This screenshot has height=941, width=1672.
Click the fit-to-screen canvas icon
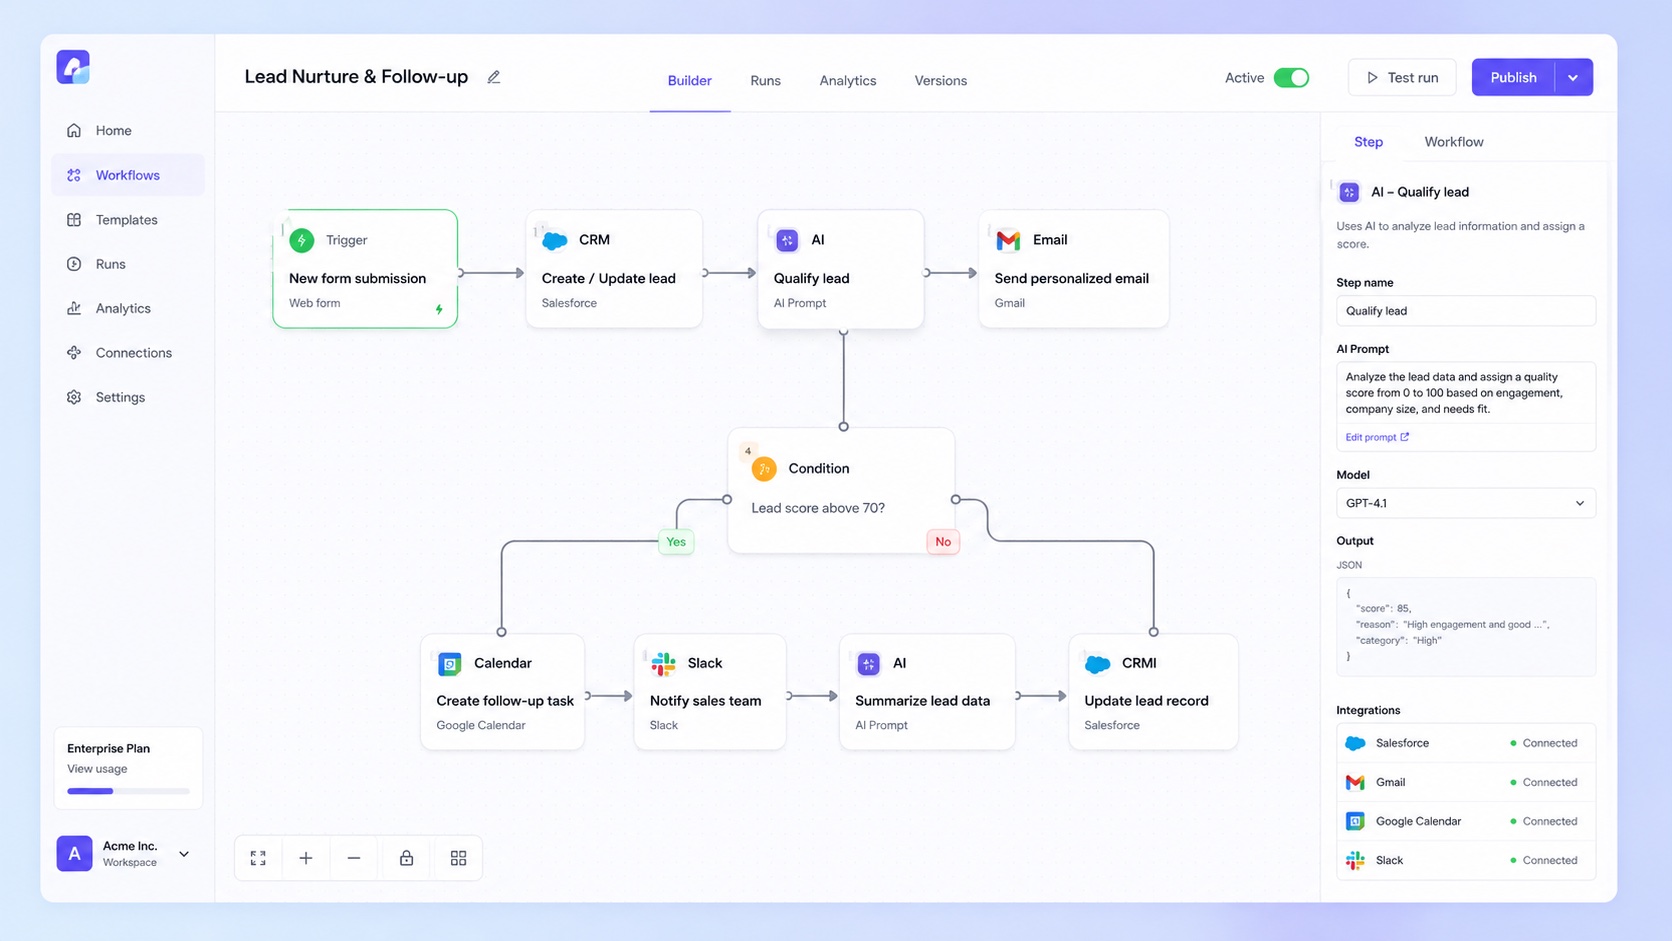[258, 858]
